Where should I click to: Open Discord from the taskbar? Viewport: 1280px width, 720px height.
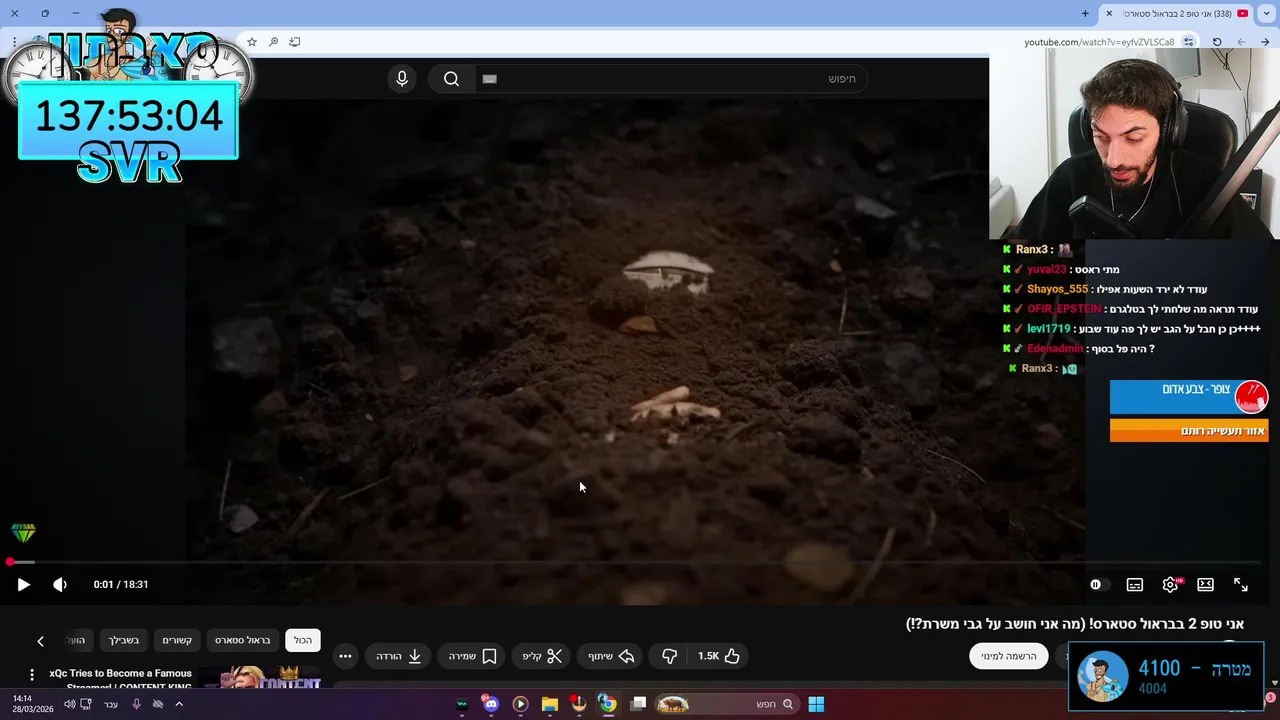click(490, 704)
